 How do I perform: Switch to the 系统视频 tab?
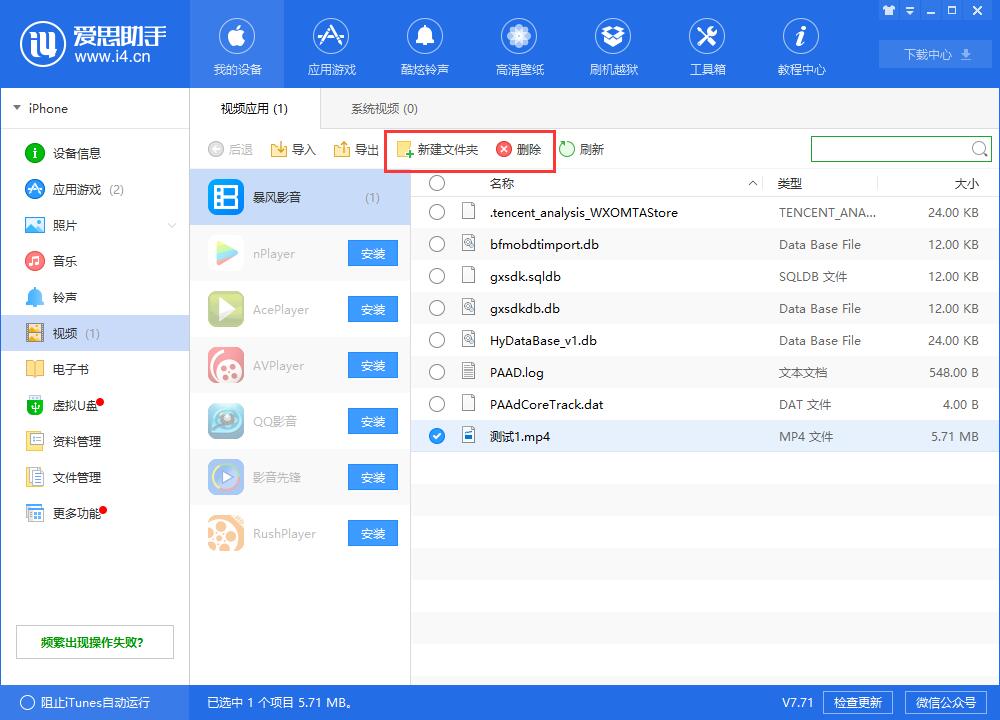coord(383,108)
